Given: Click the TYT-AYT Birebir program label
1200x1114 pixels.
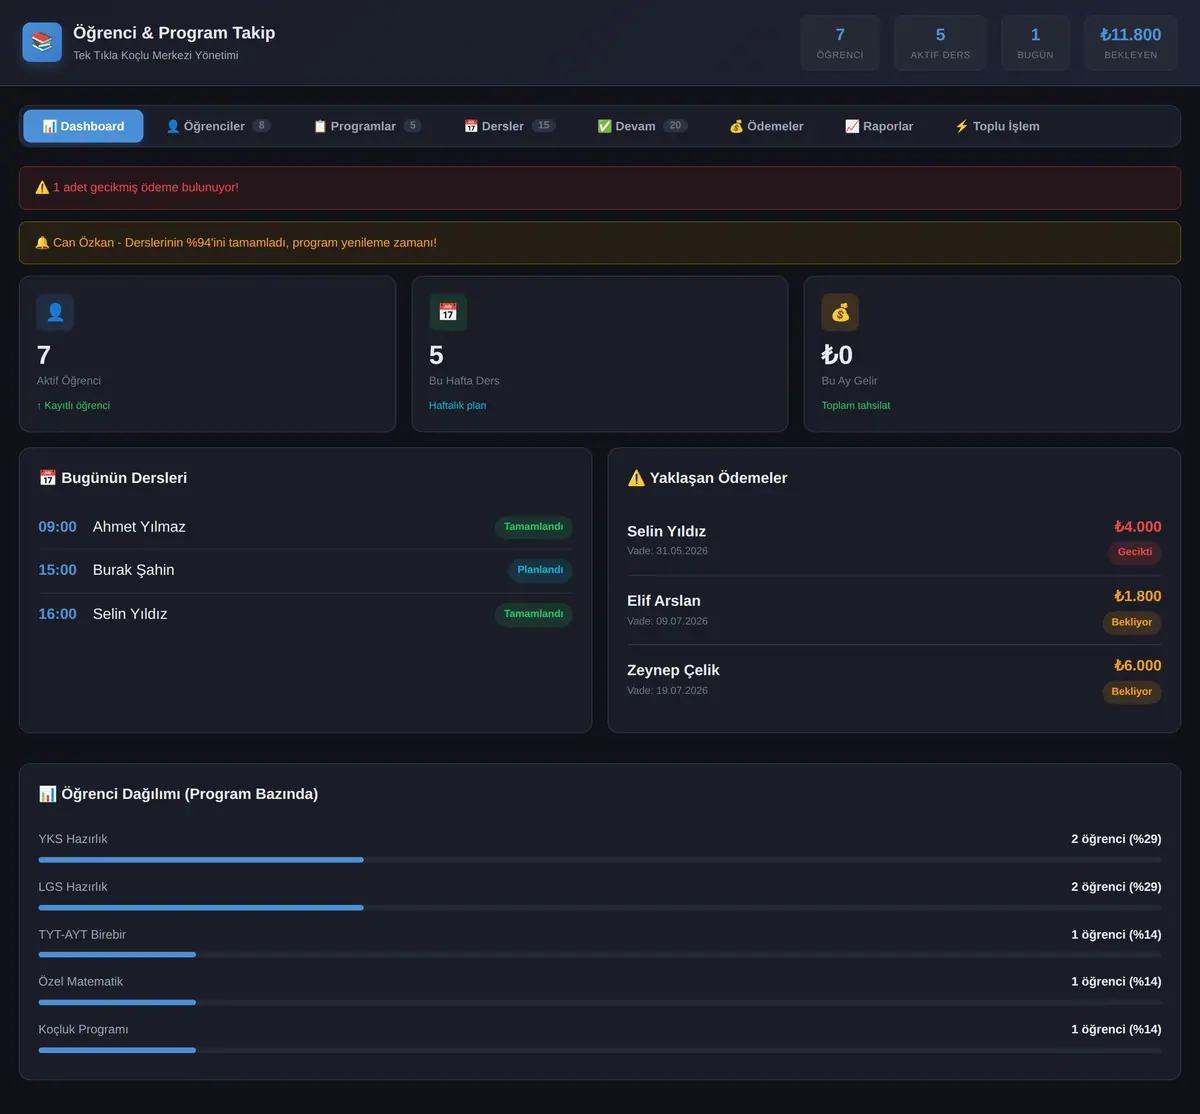Looking at the screenshot, I should [x=82, y=935].
